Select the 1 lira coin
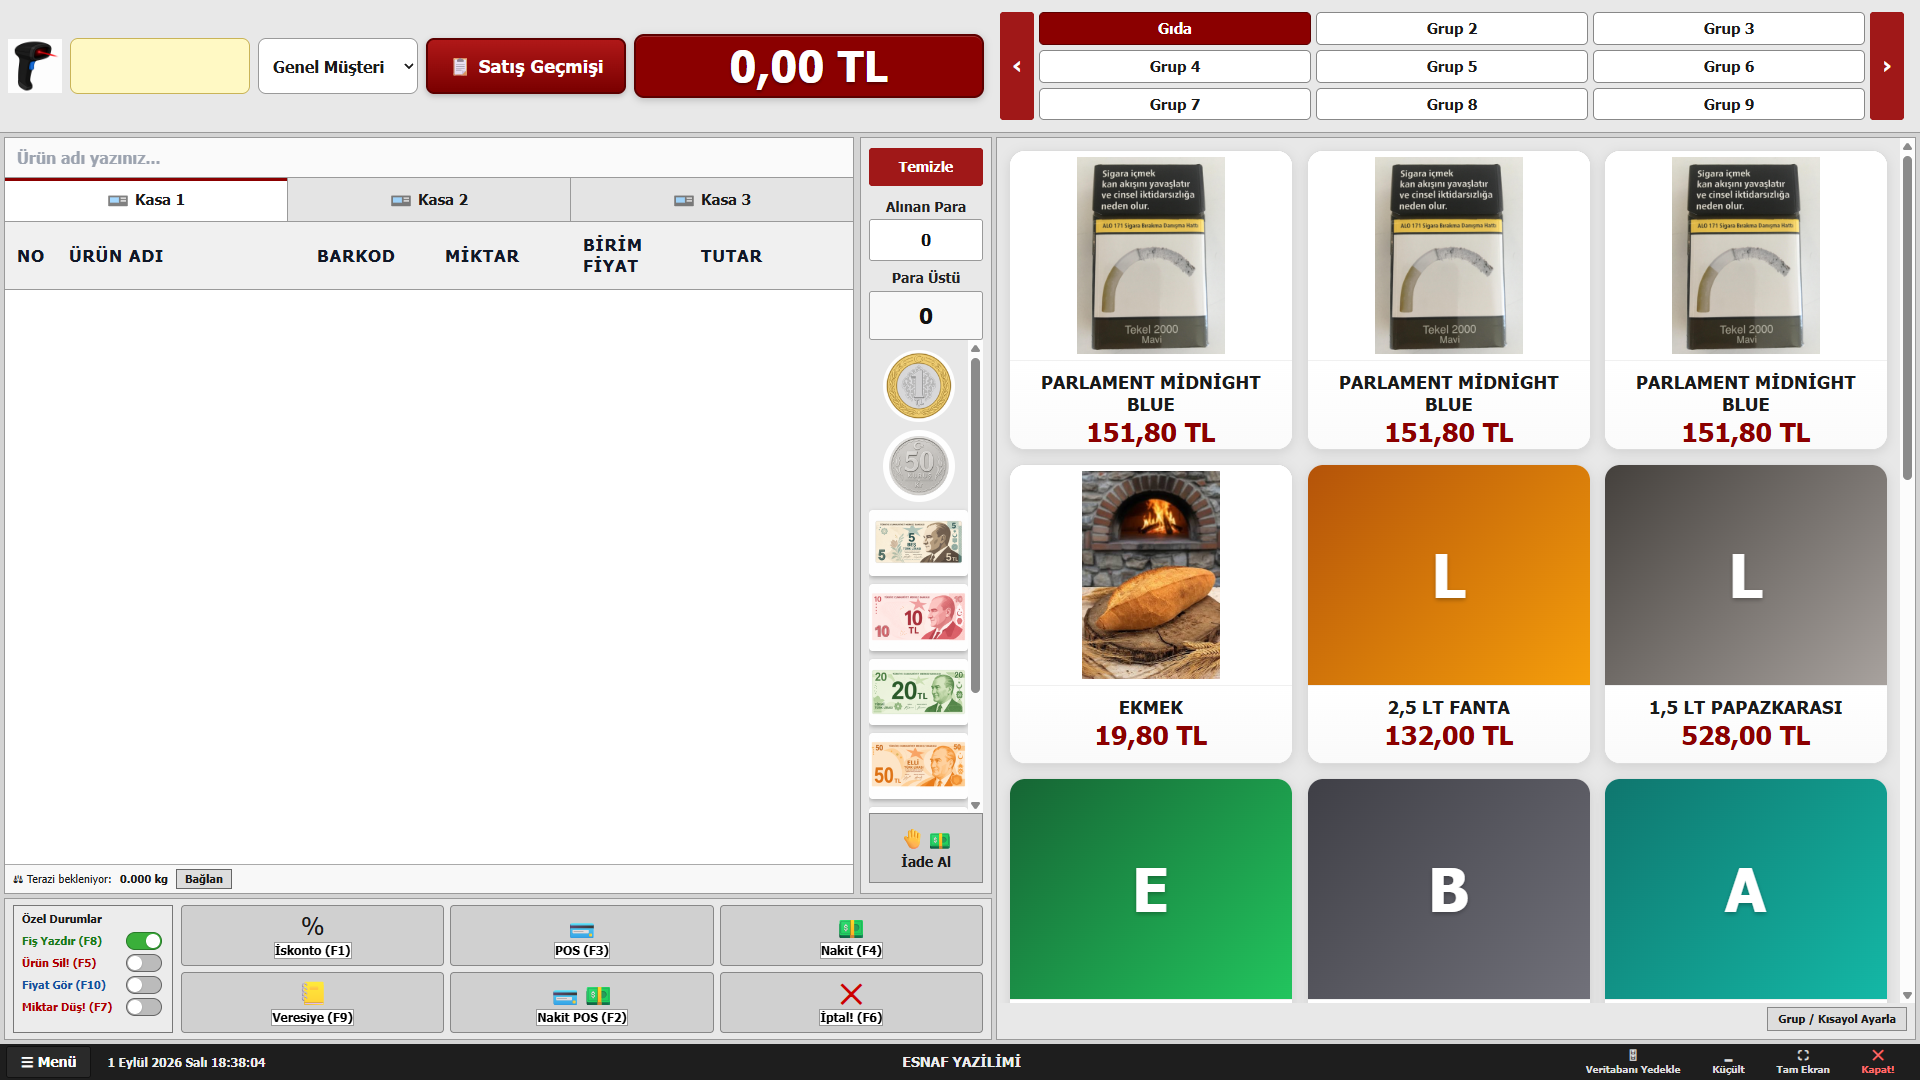The image size is (1920, 1080). pyautogui.click(x=918, y=386)
